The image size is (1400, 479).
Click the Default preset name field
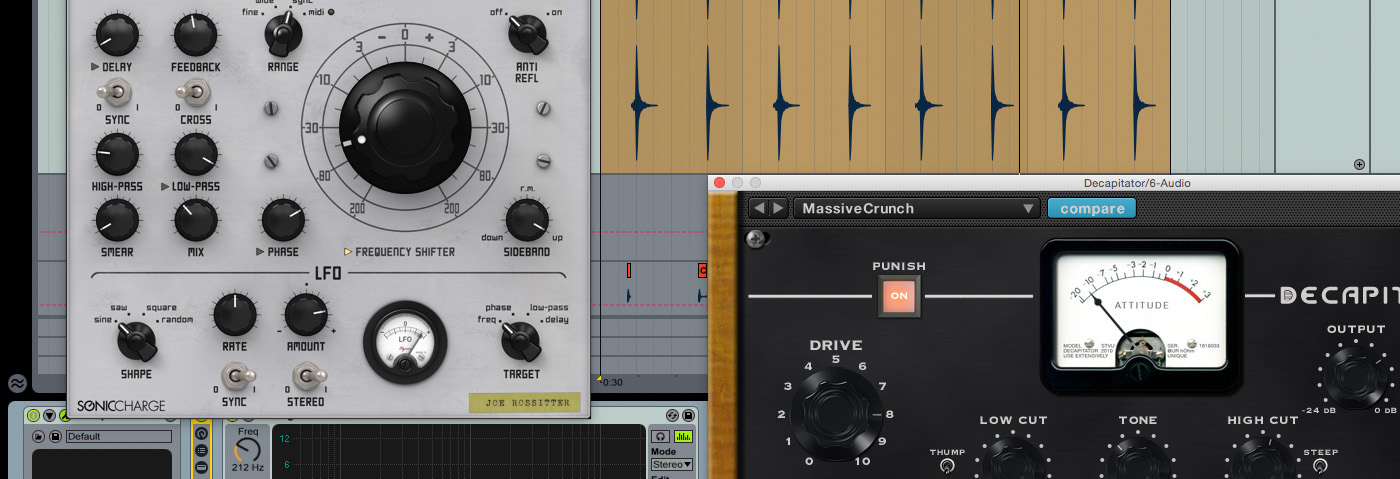(x=119, y=436)
